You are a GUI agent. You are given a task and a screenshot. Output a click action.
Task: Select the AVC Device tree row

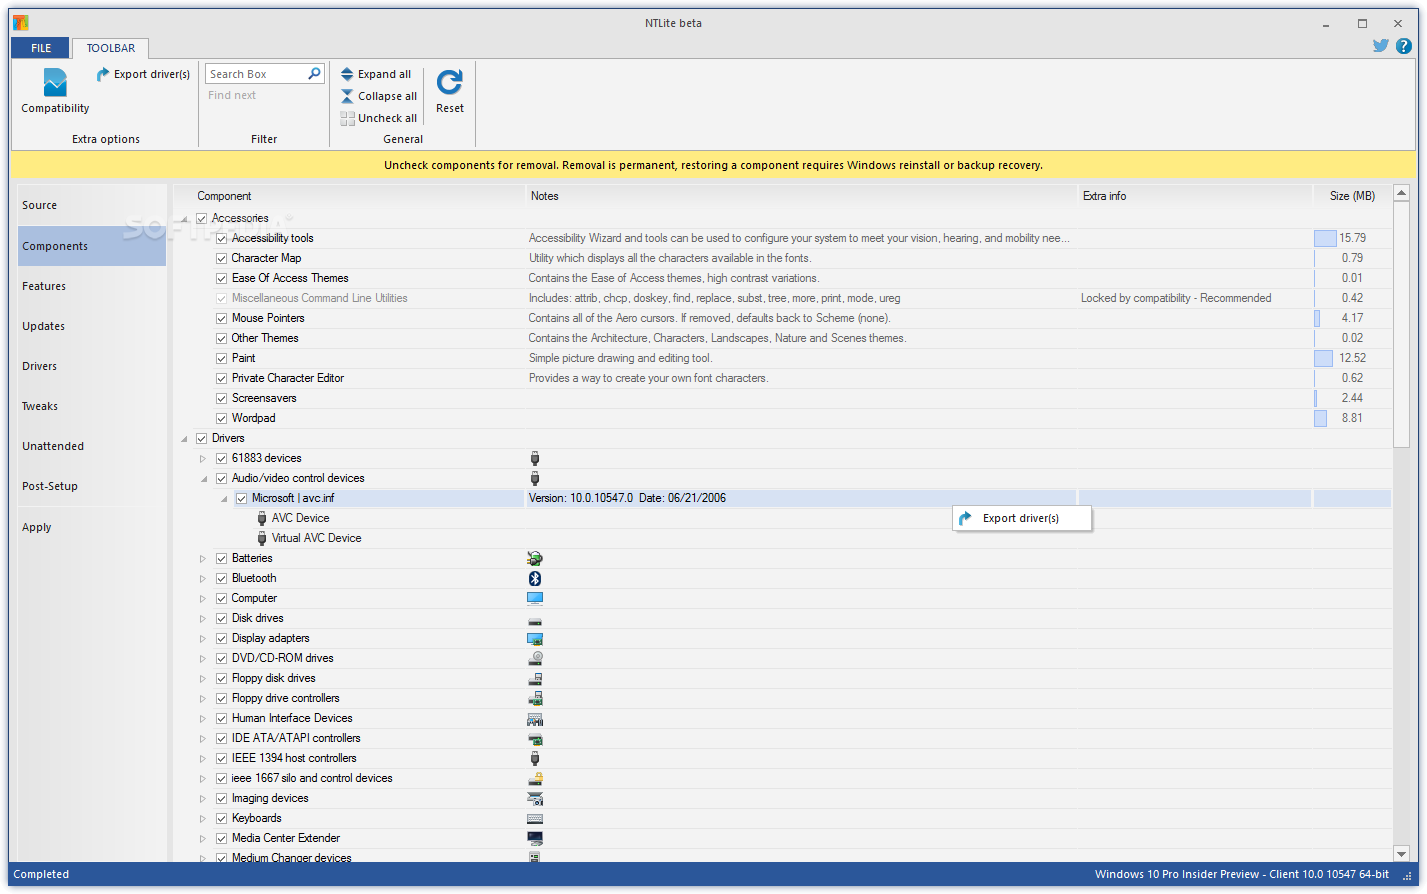coord(300,518)
